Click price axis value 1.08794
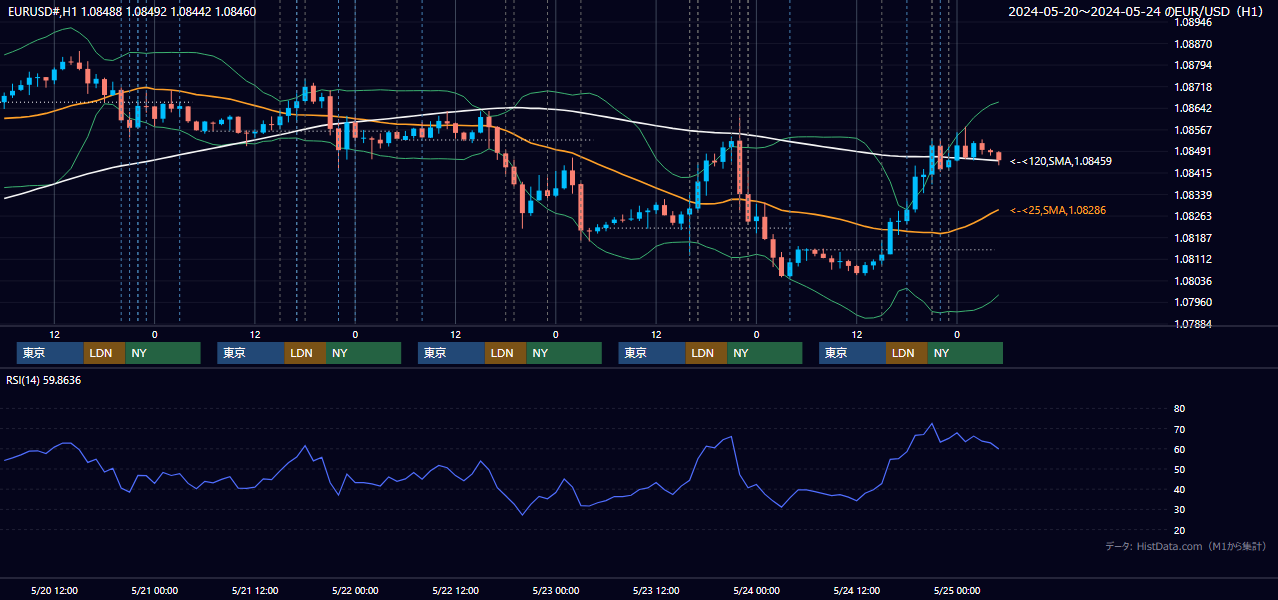The image size is (1278, 600). (x=1193, y=66)
